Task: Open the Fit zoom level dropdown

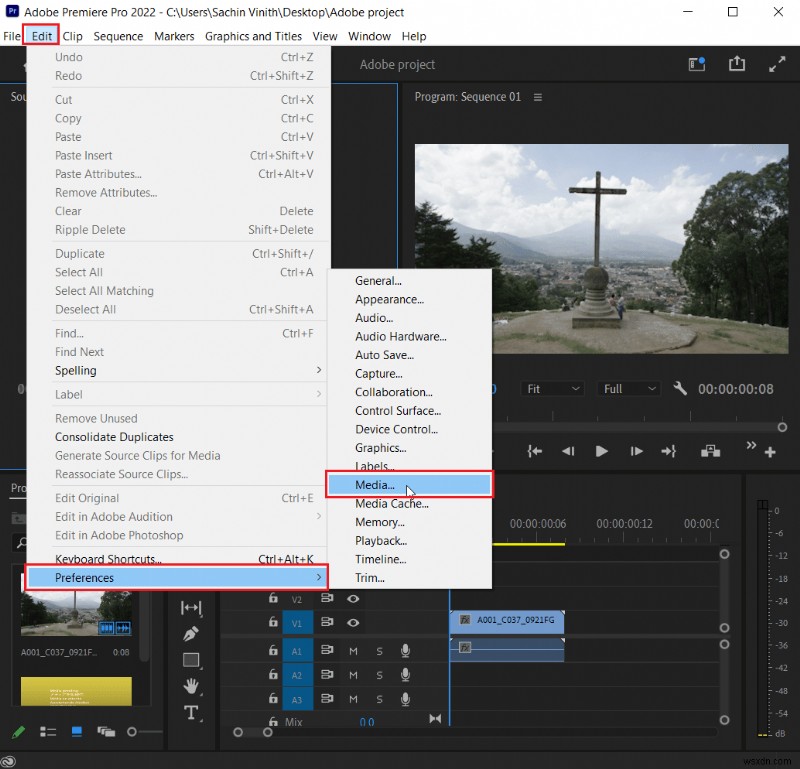Action: (x=554, y=388)
